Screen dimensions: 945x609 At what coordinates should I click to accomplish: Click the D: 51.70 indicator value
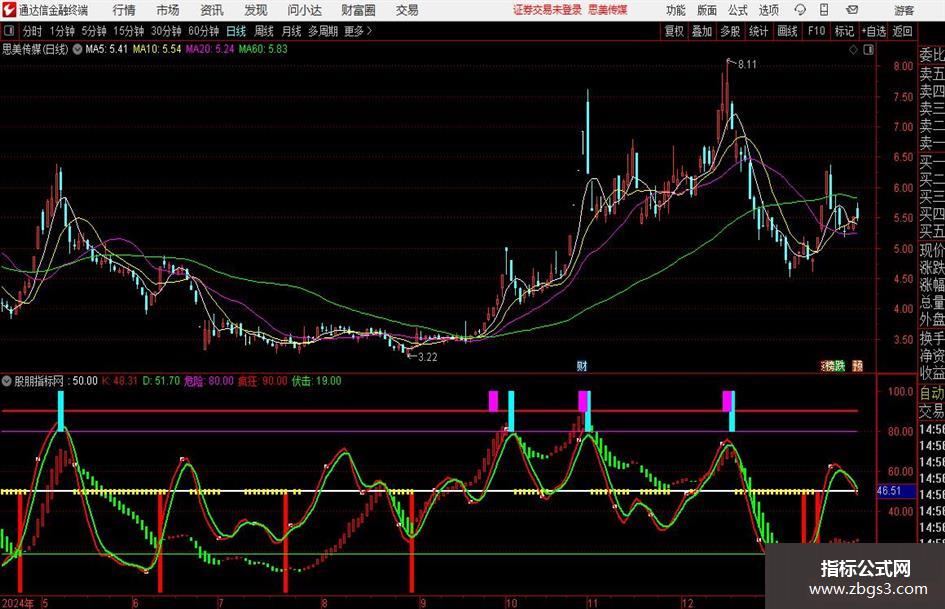[161, 381]
